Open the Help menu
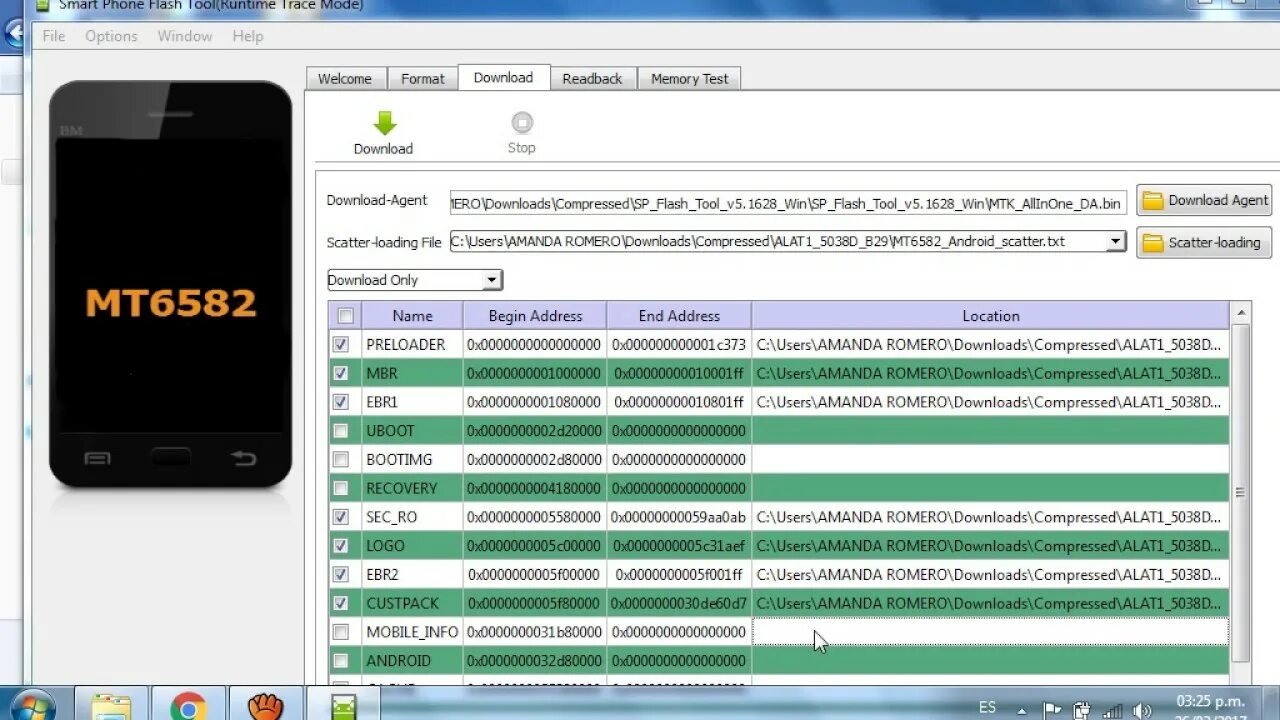Image resolution: width=1280 pixels, height=720 pixels. tap(248, 36)
